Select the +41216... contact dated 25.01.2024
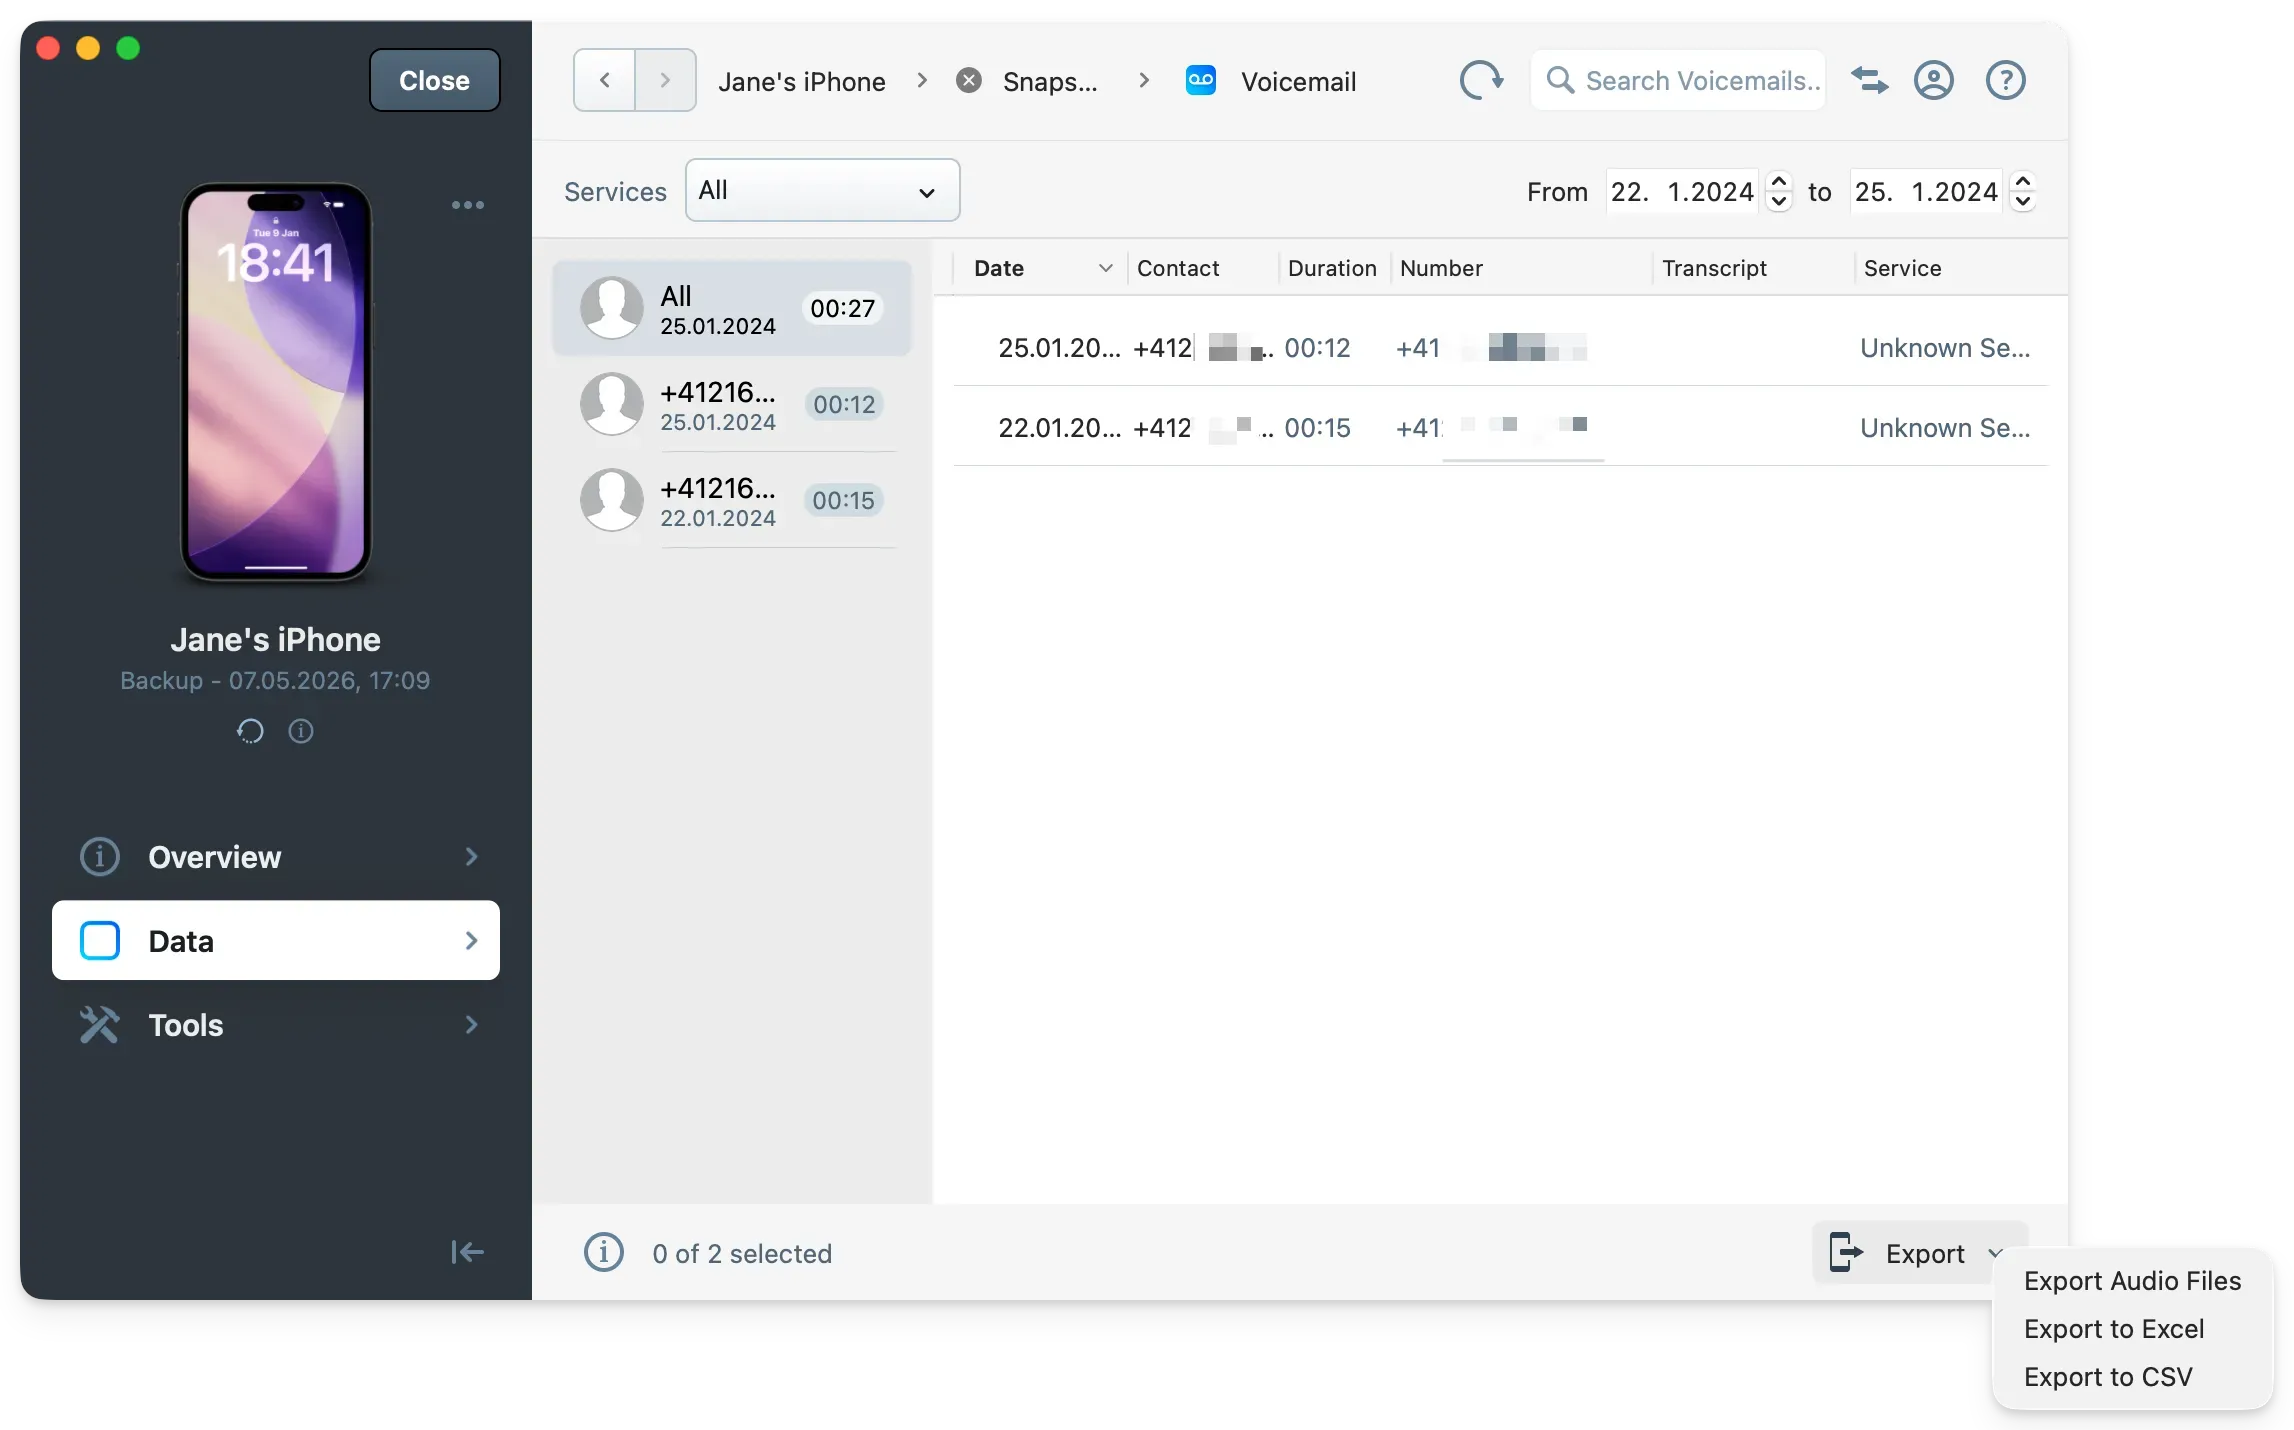Screen dimensions: 2294x1430 [732, 405]
